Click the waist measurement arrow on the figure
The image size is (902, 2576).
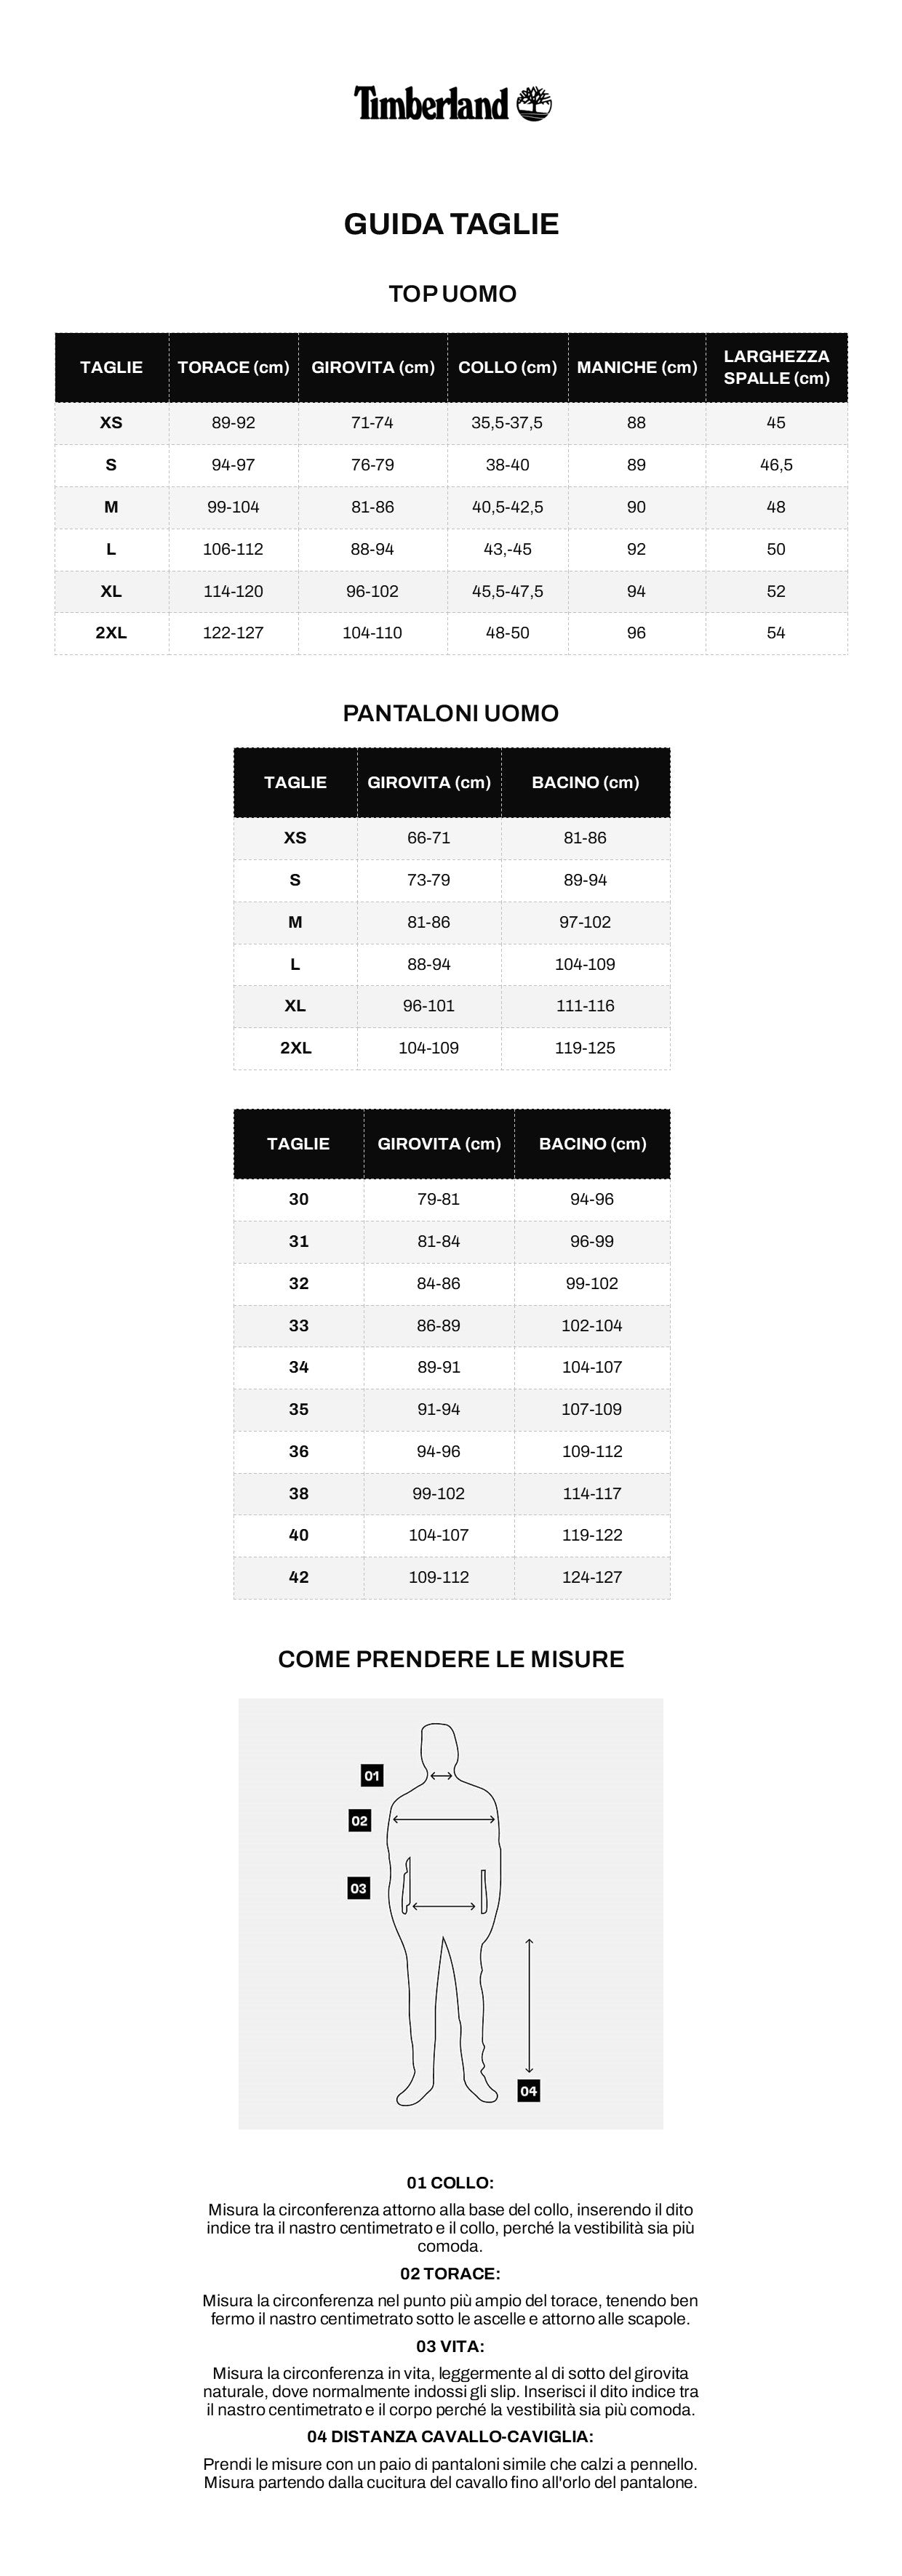point(444,1906)
